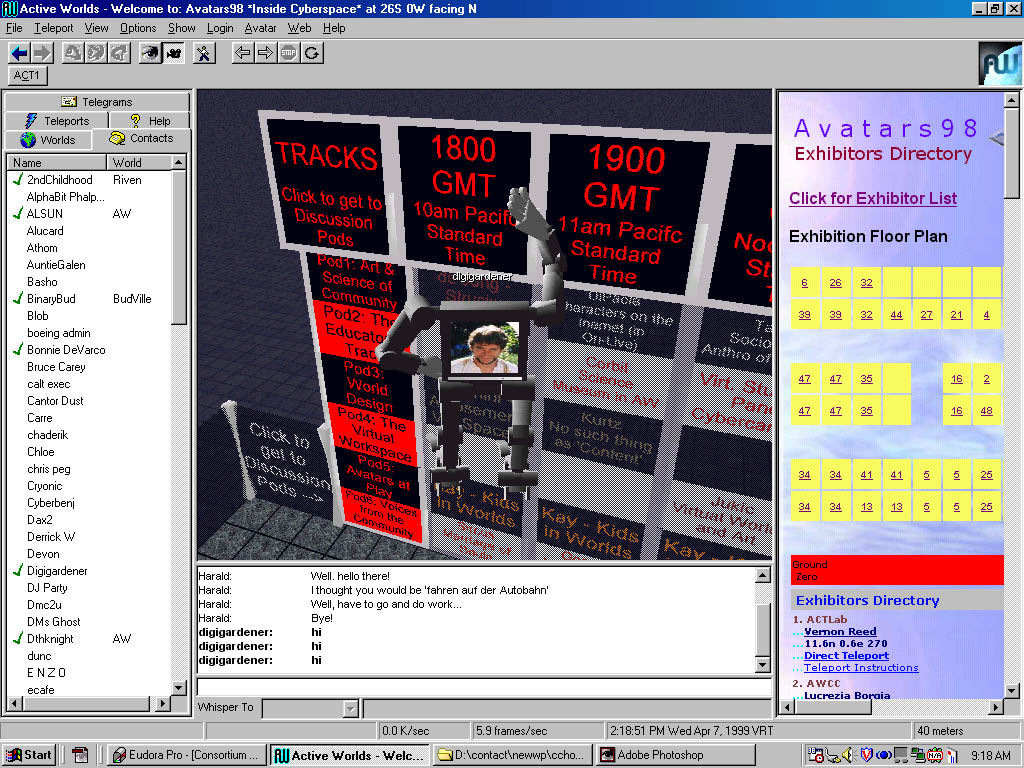
Task: Go back in the web pane
Action: pos(242,53)
